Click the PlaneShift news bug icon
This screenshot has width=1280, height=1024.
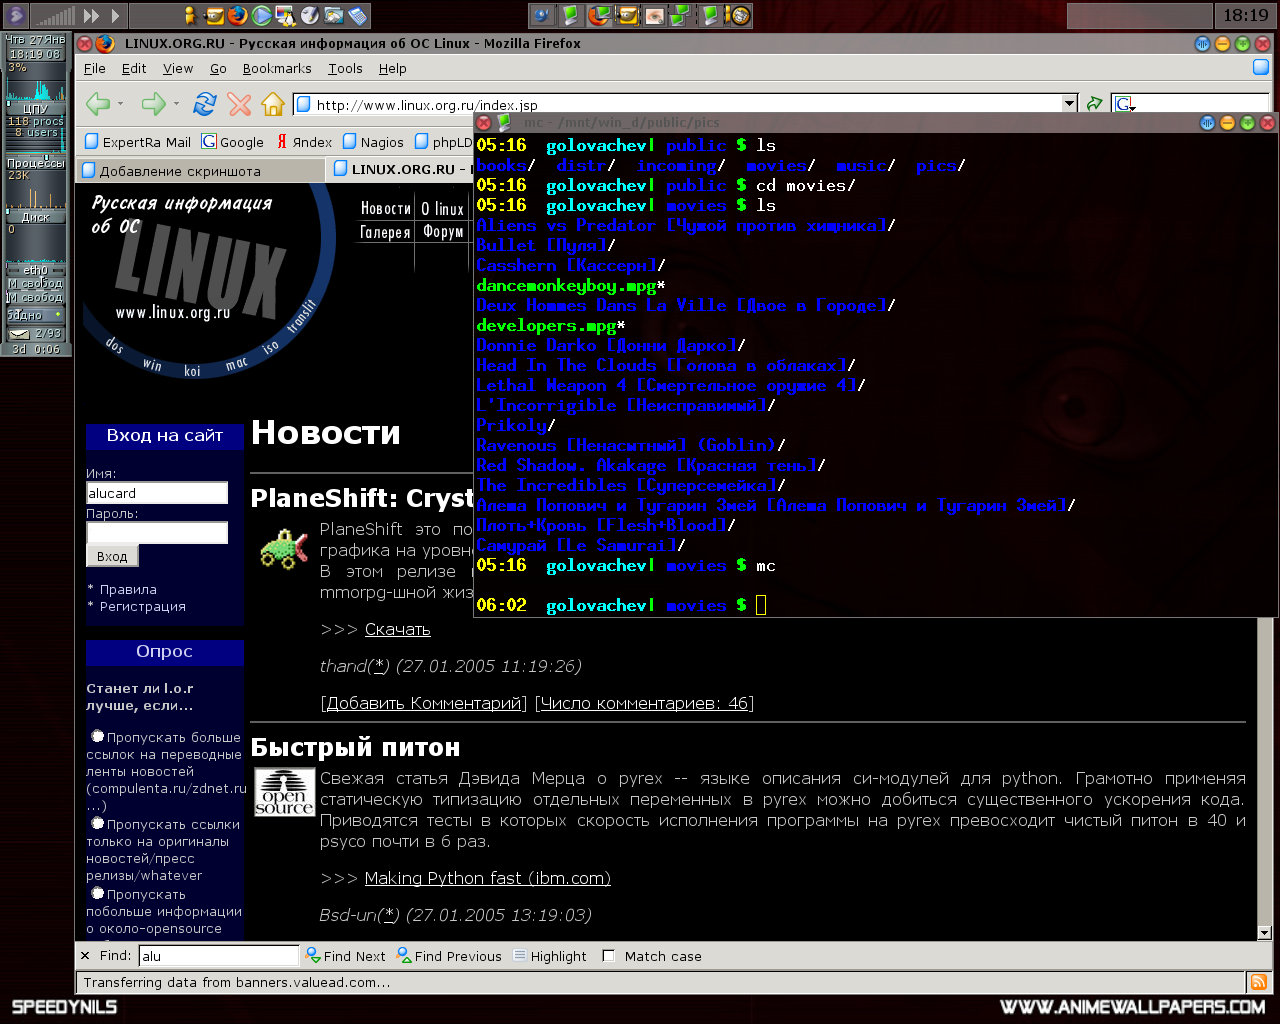[284, 548]
